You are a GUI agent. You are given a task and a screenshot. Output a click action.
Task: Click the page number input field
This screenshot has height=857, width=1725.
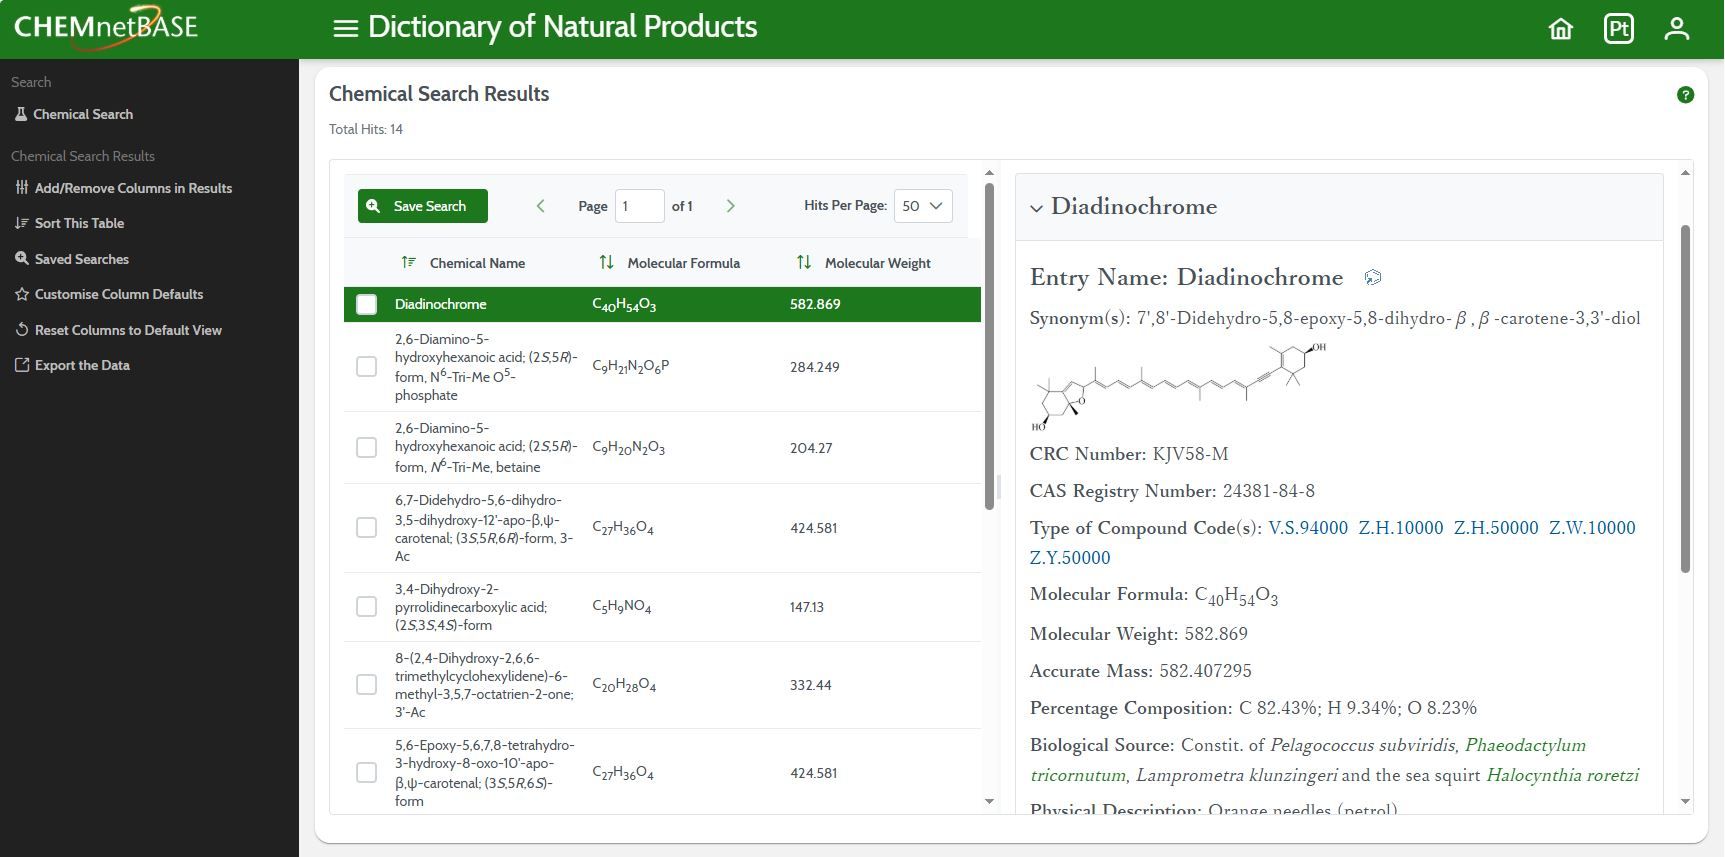click(x=639, y=206)
